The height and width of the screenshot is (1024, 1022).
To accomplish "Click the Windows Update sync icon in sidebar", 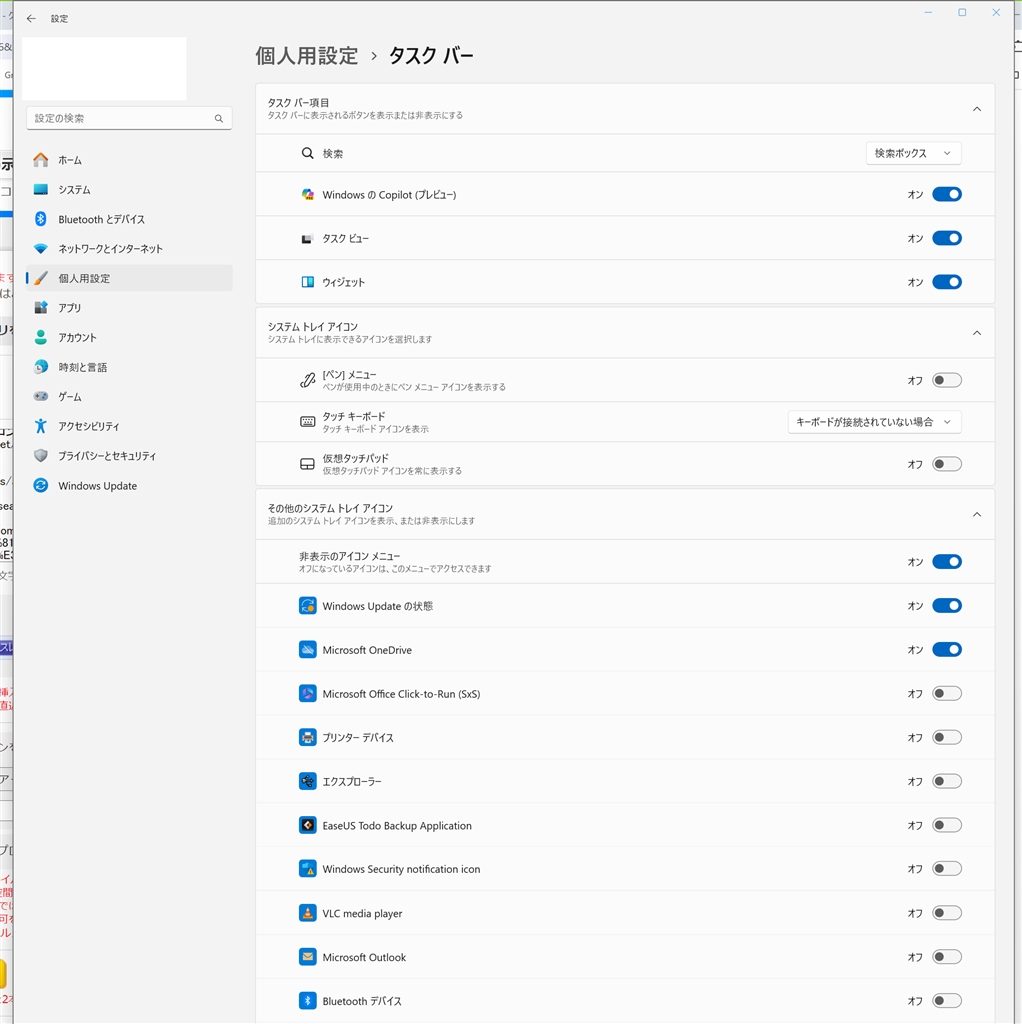I will point(40,485).
